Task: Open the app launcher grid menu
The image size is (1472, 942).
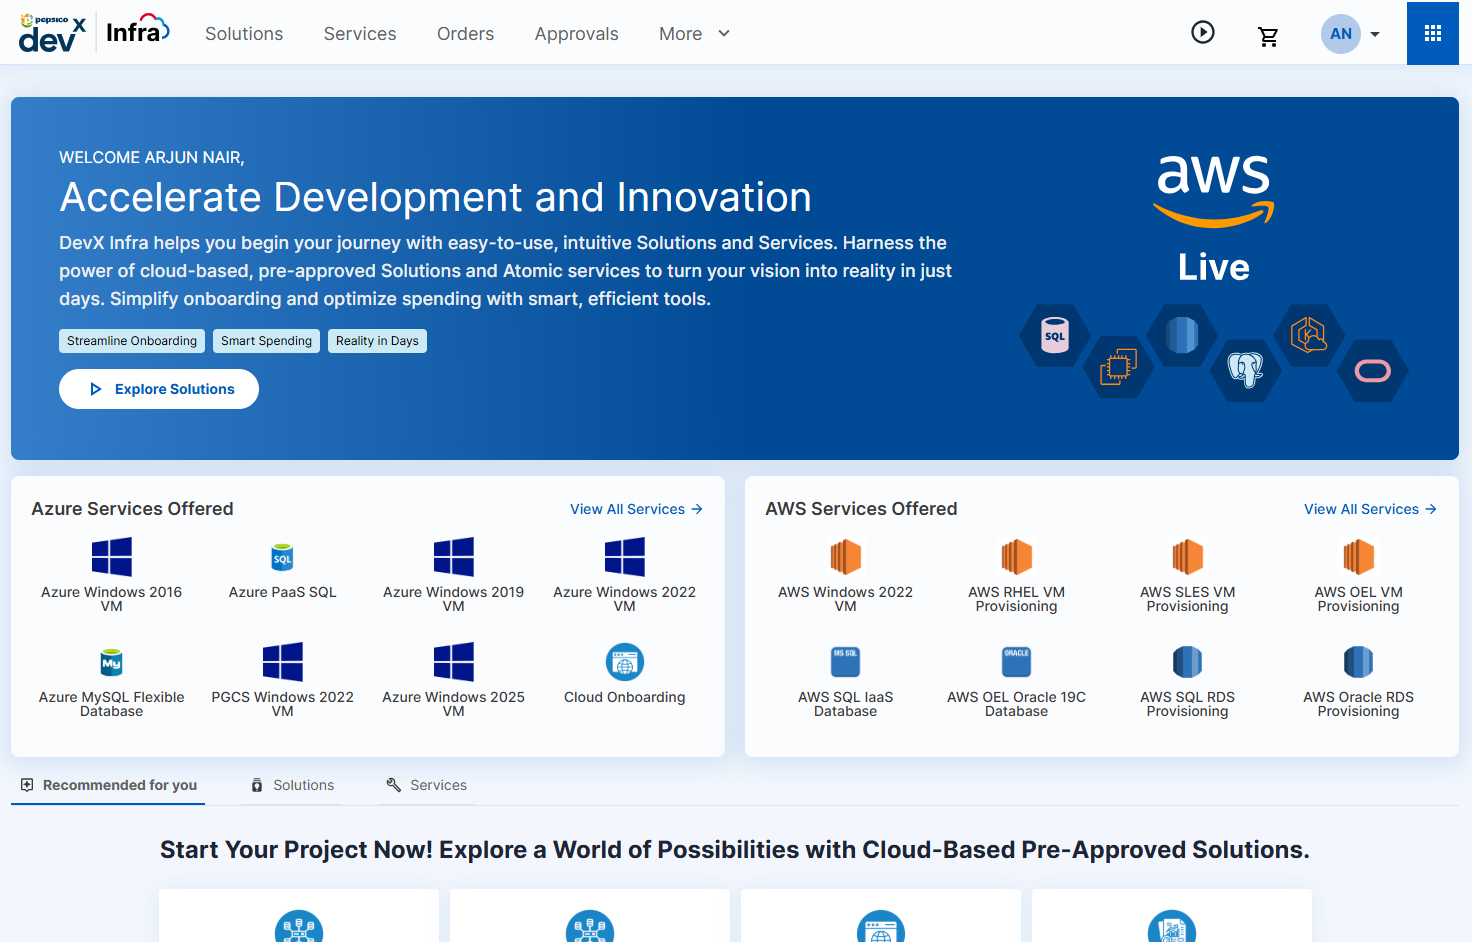Action: tap(1433, 33)
